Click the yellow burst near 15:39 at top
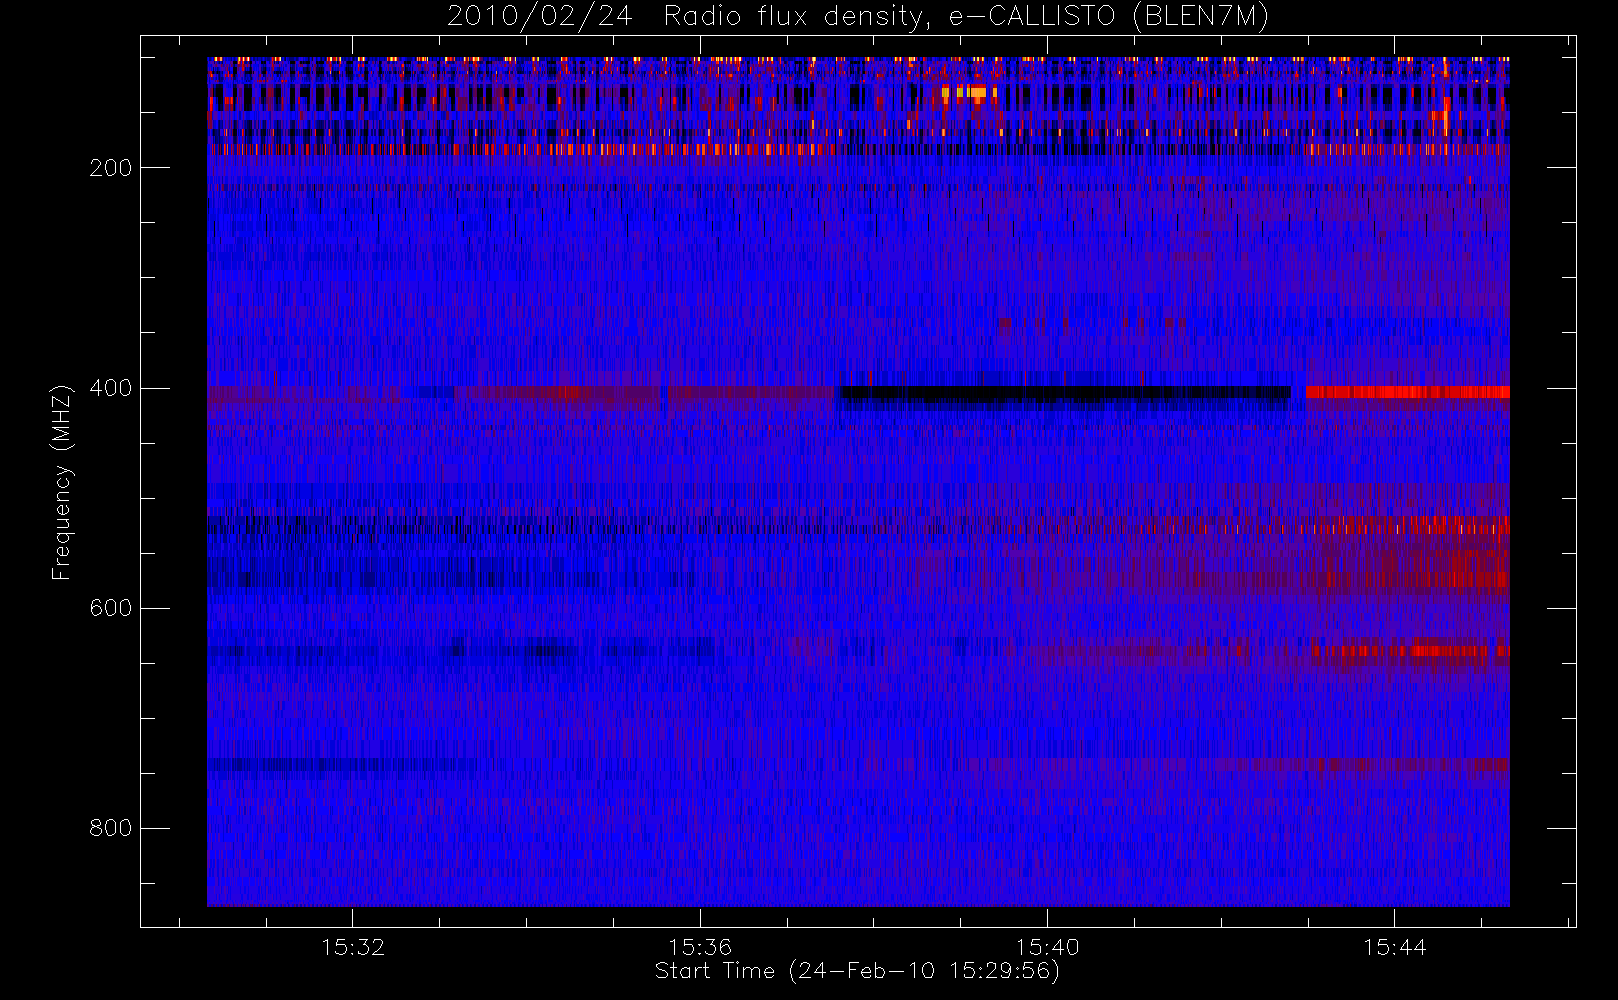Image resolution: width=1618 pixels, height=1000 pixels. 969,92
